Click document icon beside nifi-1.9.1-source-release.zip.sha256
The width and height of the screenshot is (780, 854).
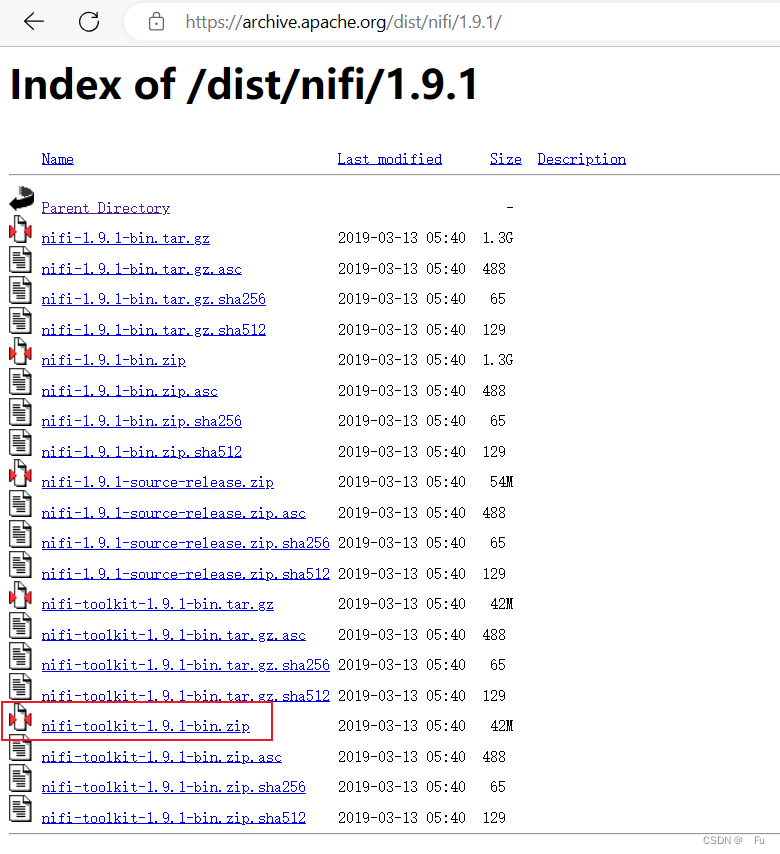pos(20,534)
